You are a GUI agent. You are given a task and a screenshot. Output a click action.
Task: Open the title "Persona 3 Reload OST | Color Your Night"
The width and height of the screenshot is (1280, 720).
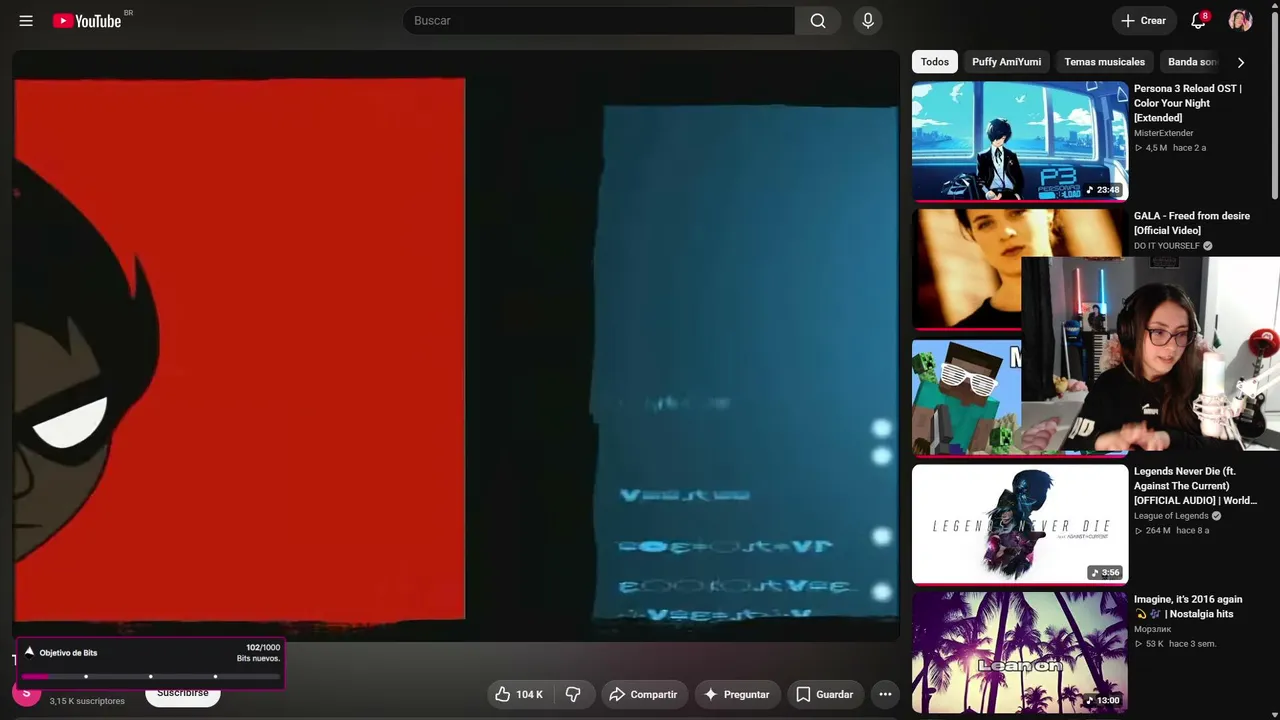(x=1188, y=103)
